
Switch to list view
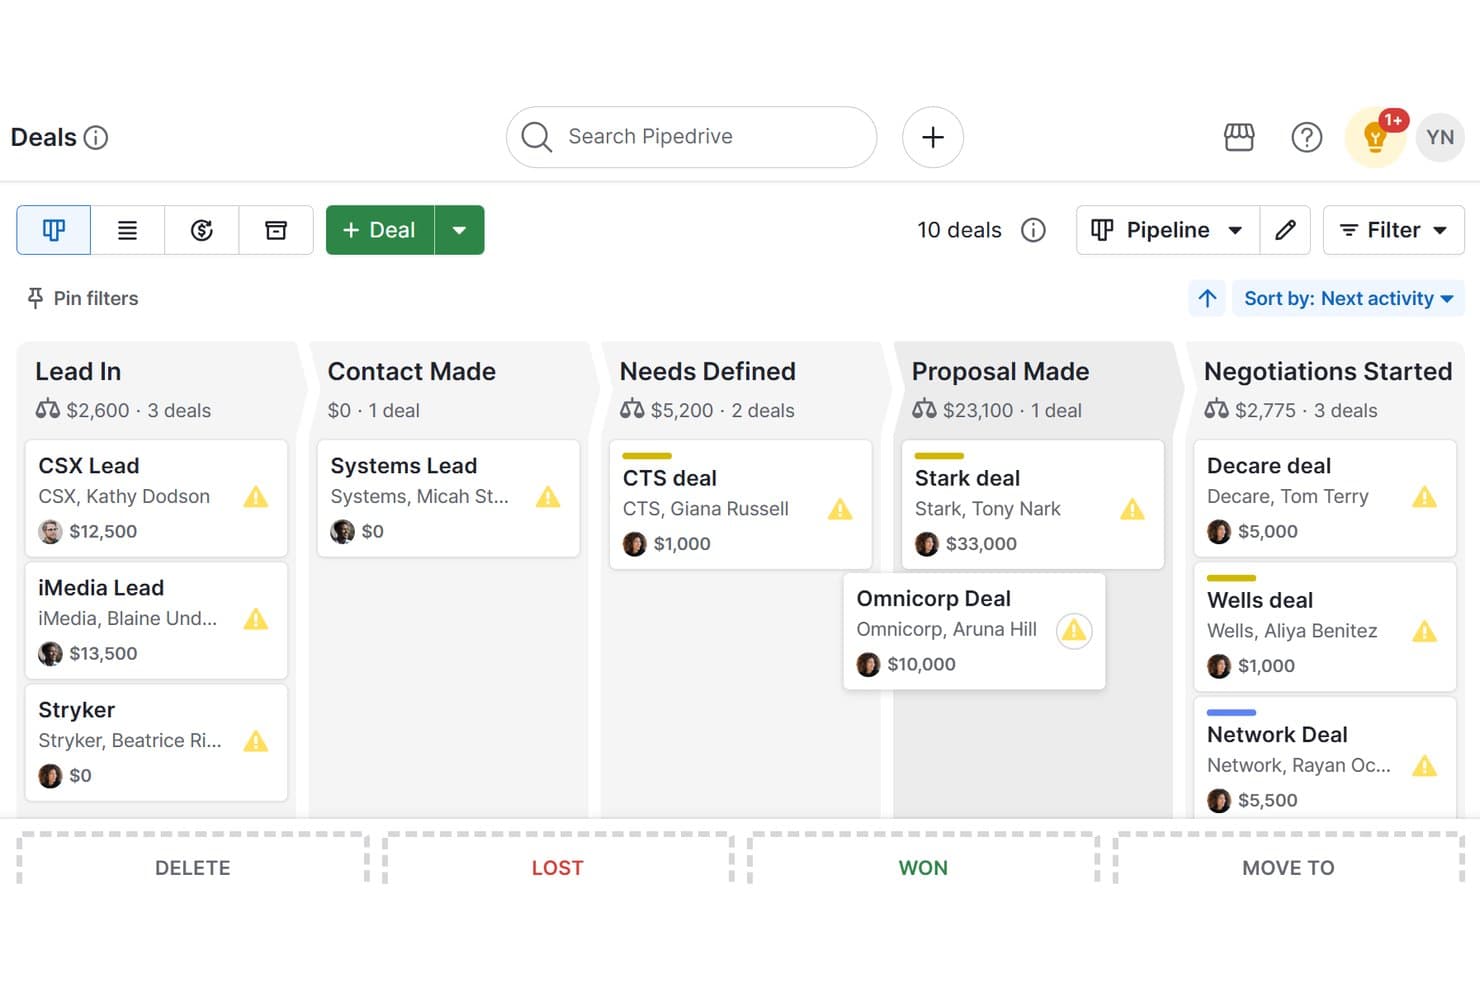(128, 230)
